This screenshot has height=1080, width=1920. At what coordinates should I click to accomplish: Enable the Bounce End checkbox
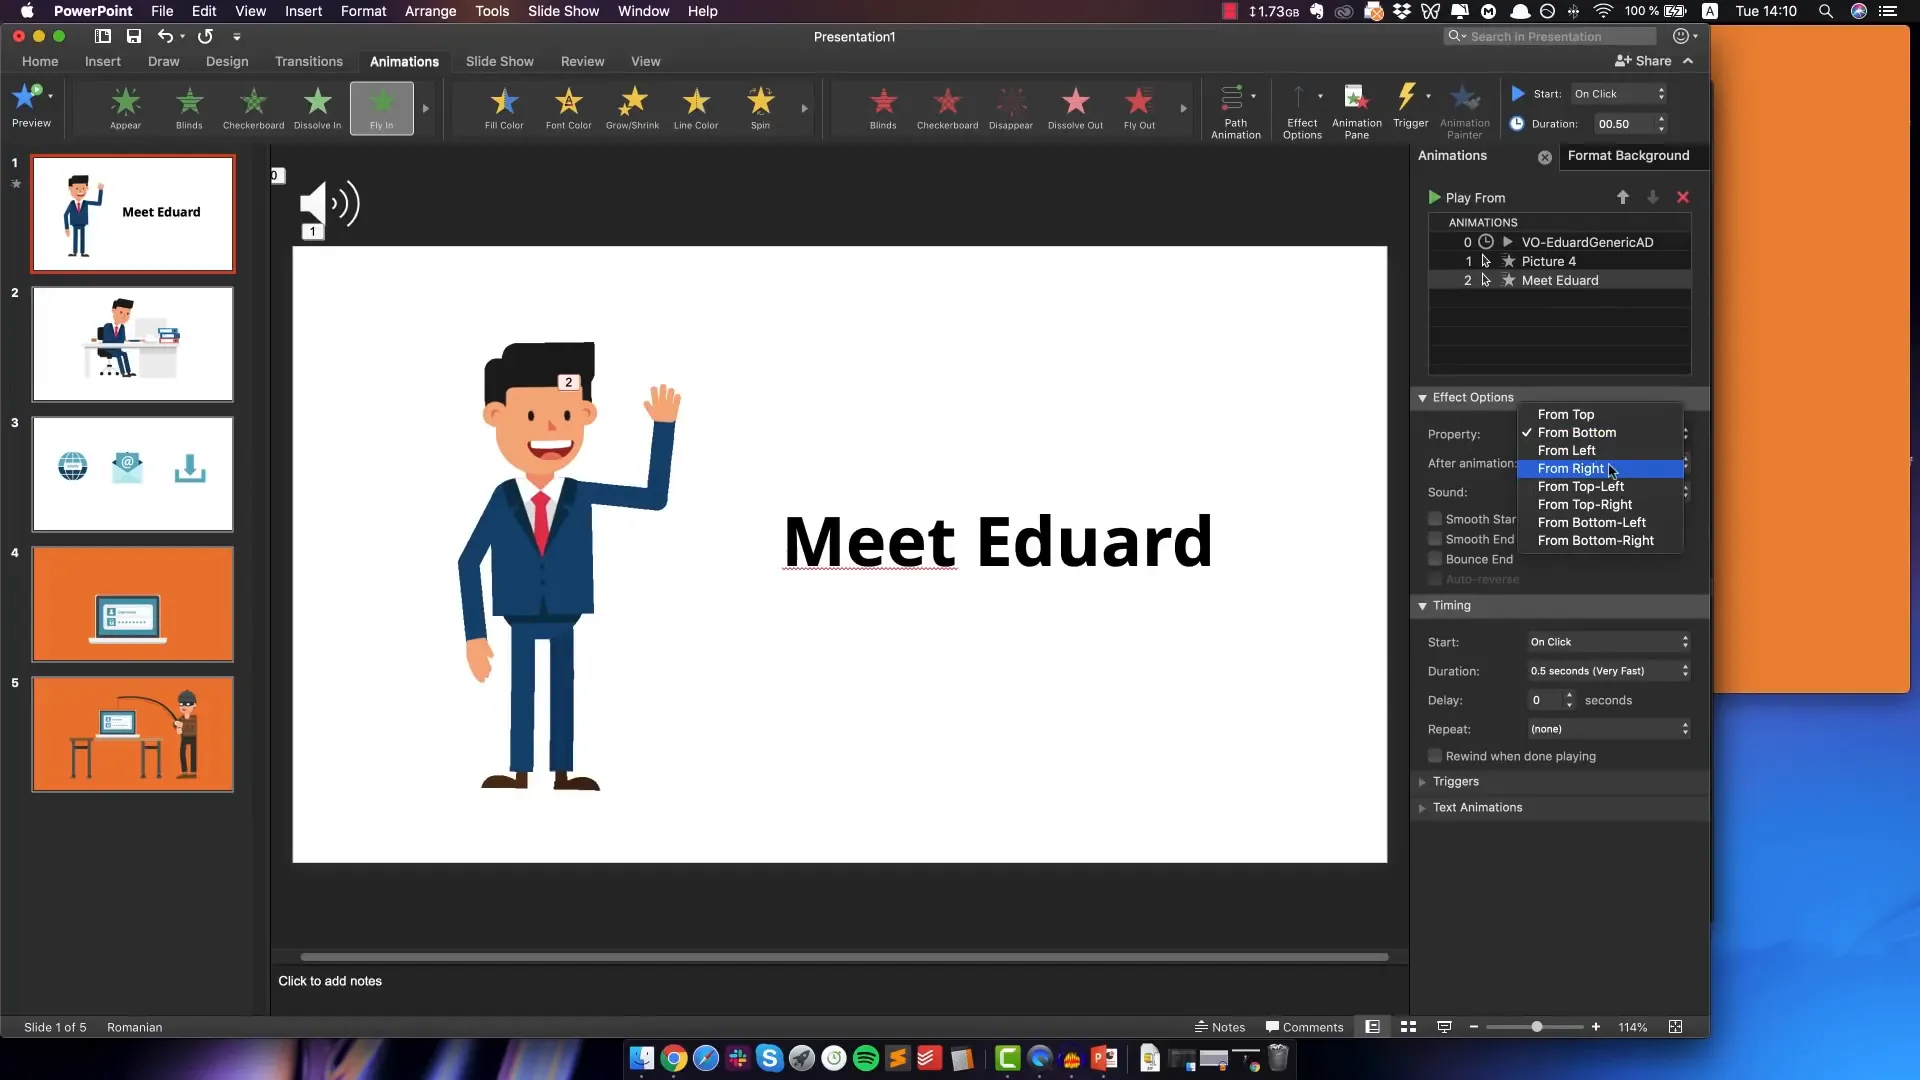pos(1435,559)
